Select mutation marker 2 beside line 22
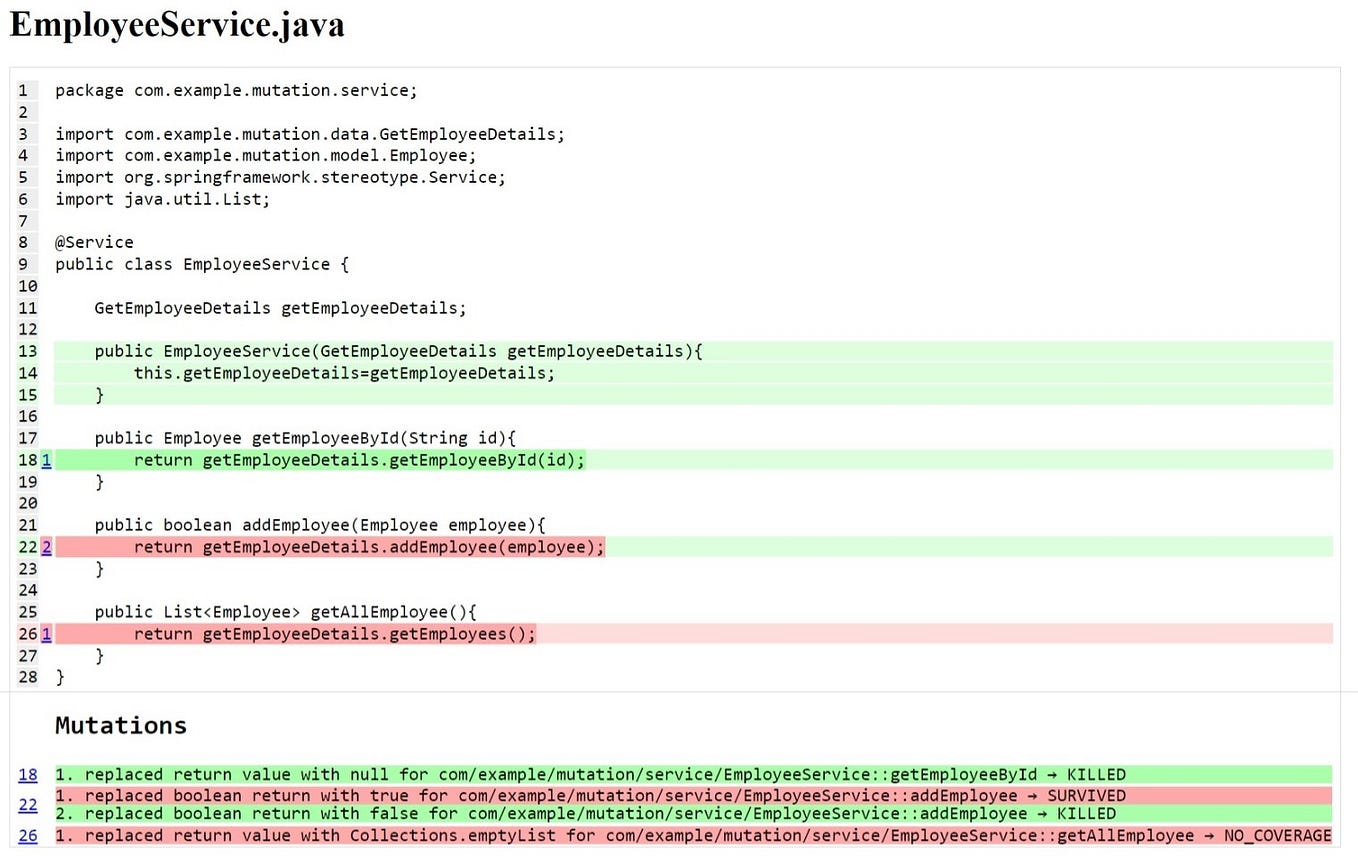This screenshot has width=1358, height=862. [45, 547]
